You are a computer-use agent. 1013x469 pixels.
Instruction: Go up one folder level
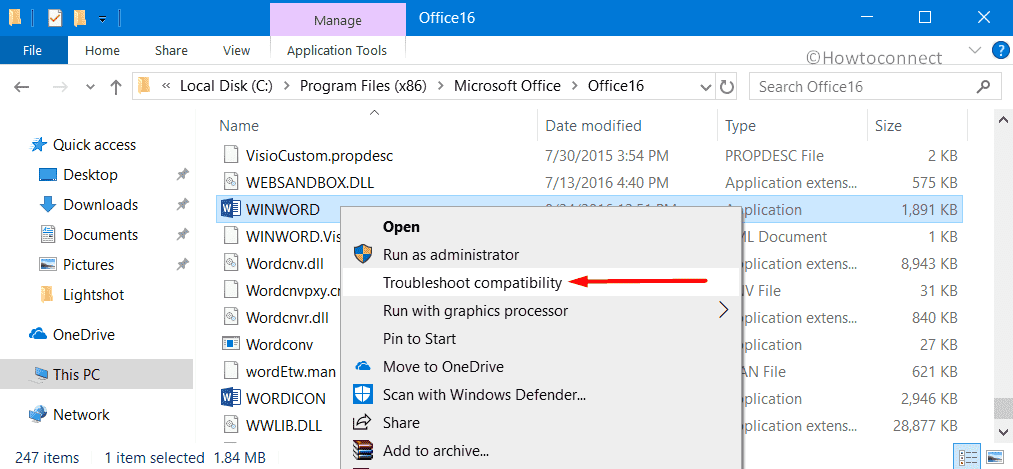pyautogui.click(x=116, y=87)
